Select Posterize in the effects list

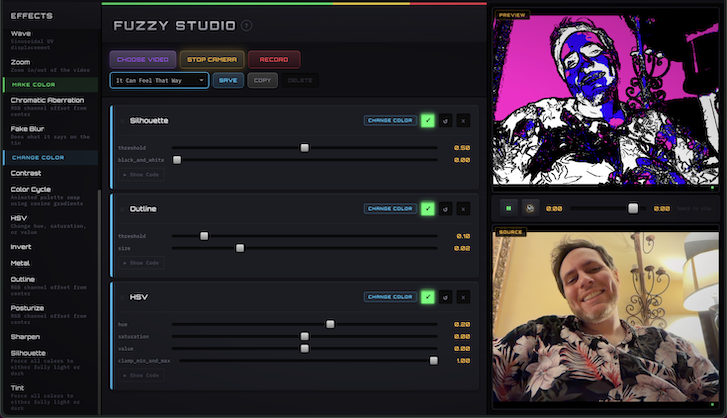(28, 308)
